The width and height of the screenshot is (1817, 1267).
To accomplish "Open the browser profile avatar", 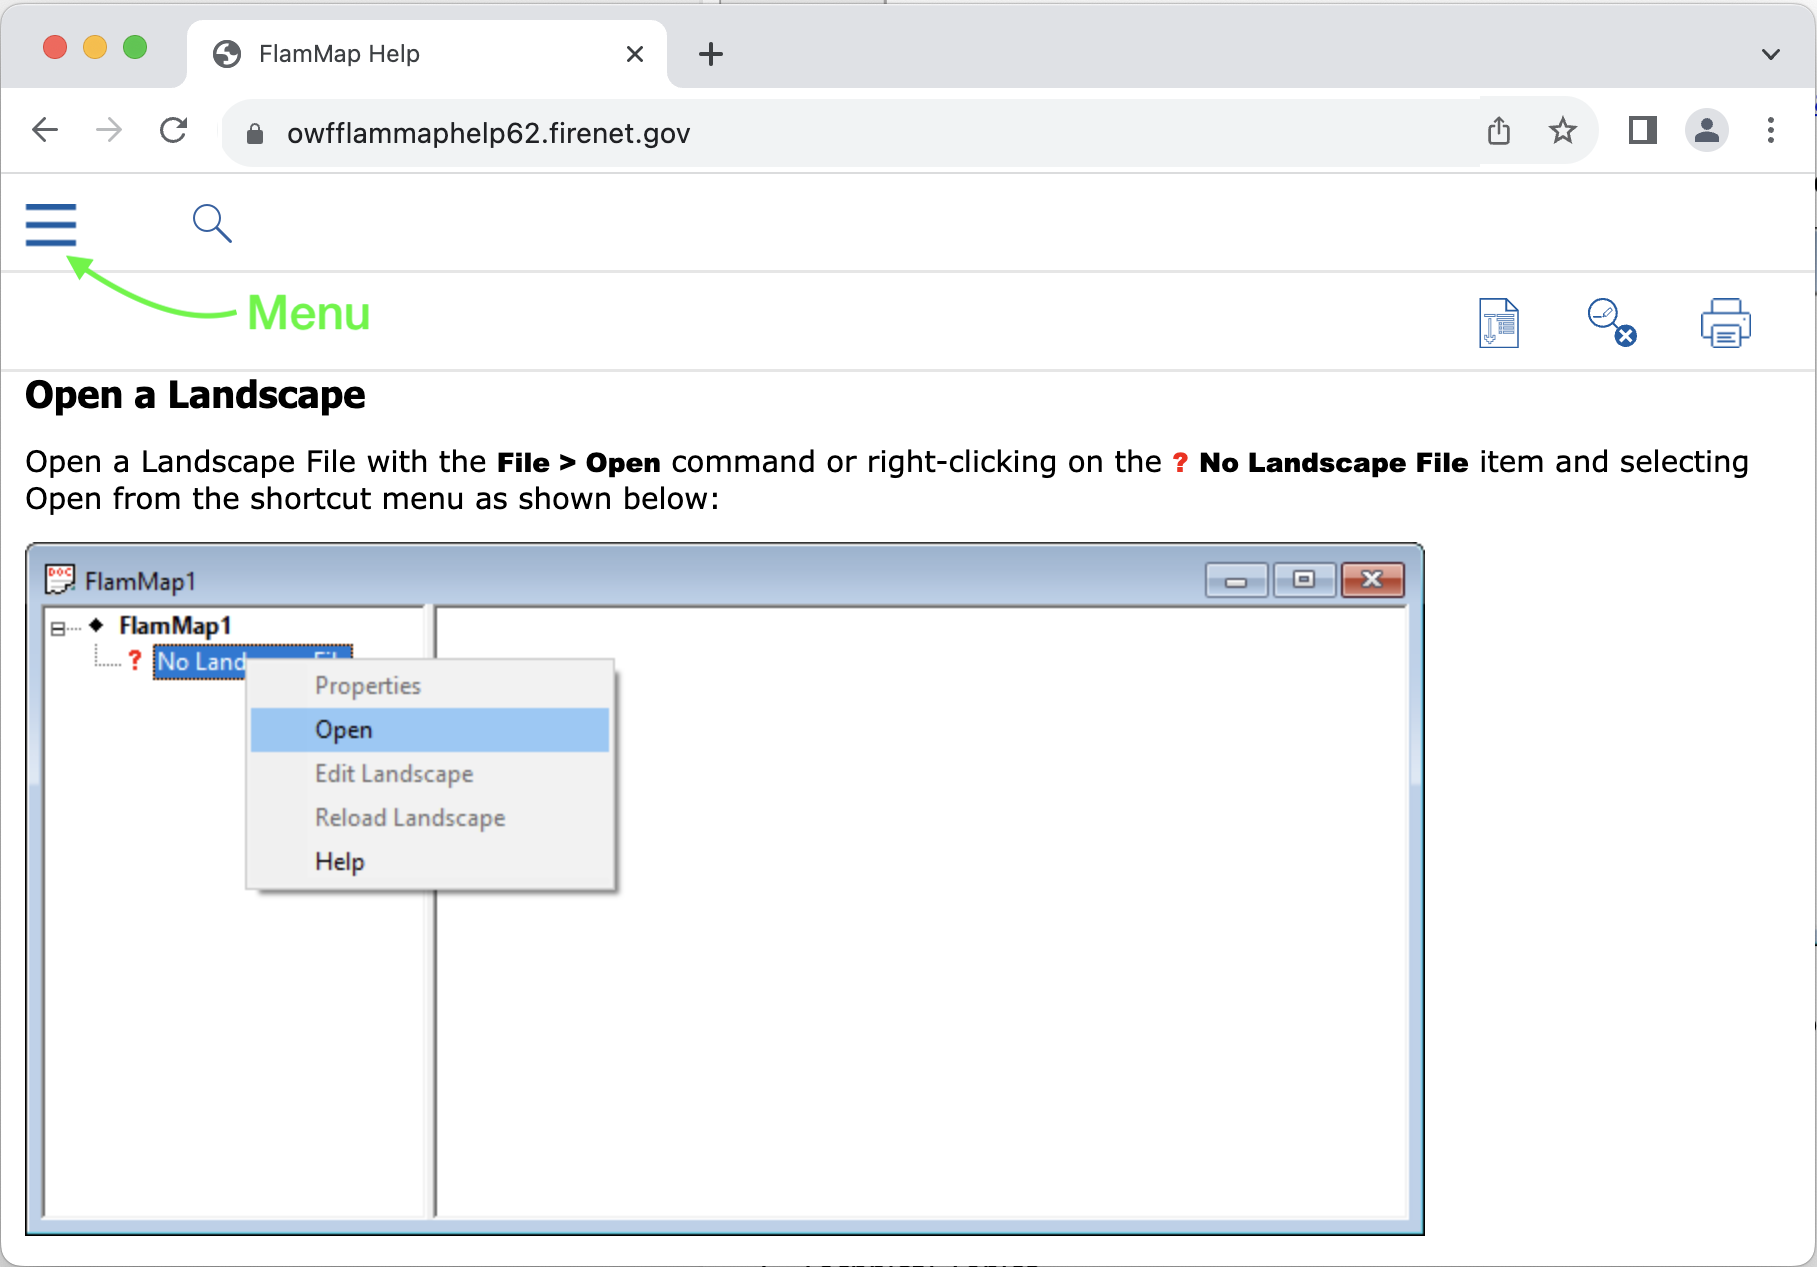I will tap(1707, 130).
